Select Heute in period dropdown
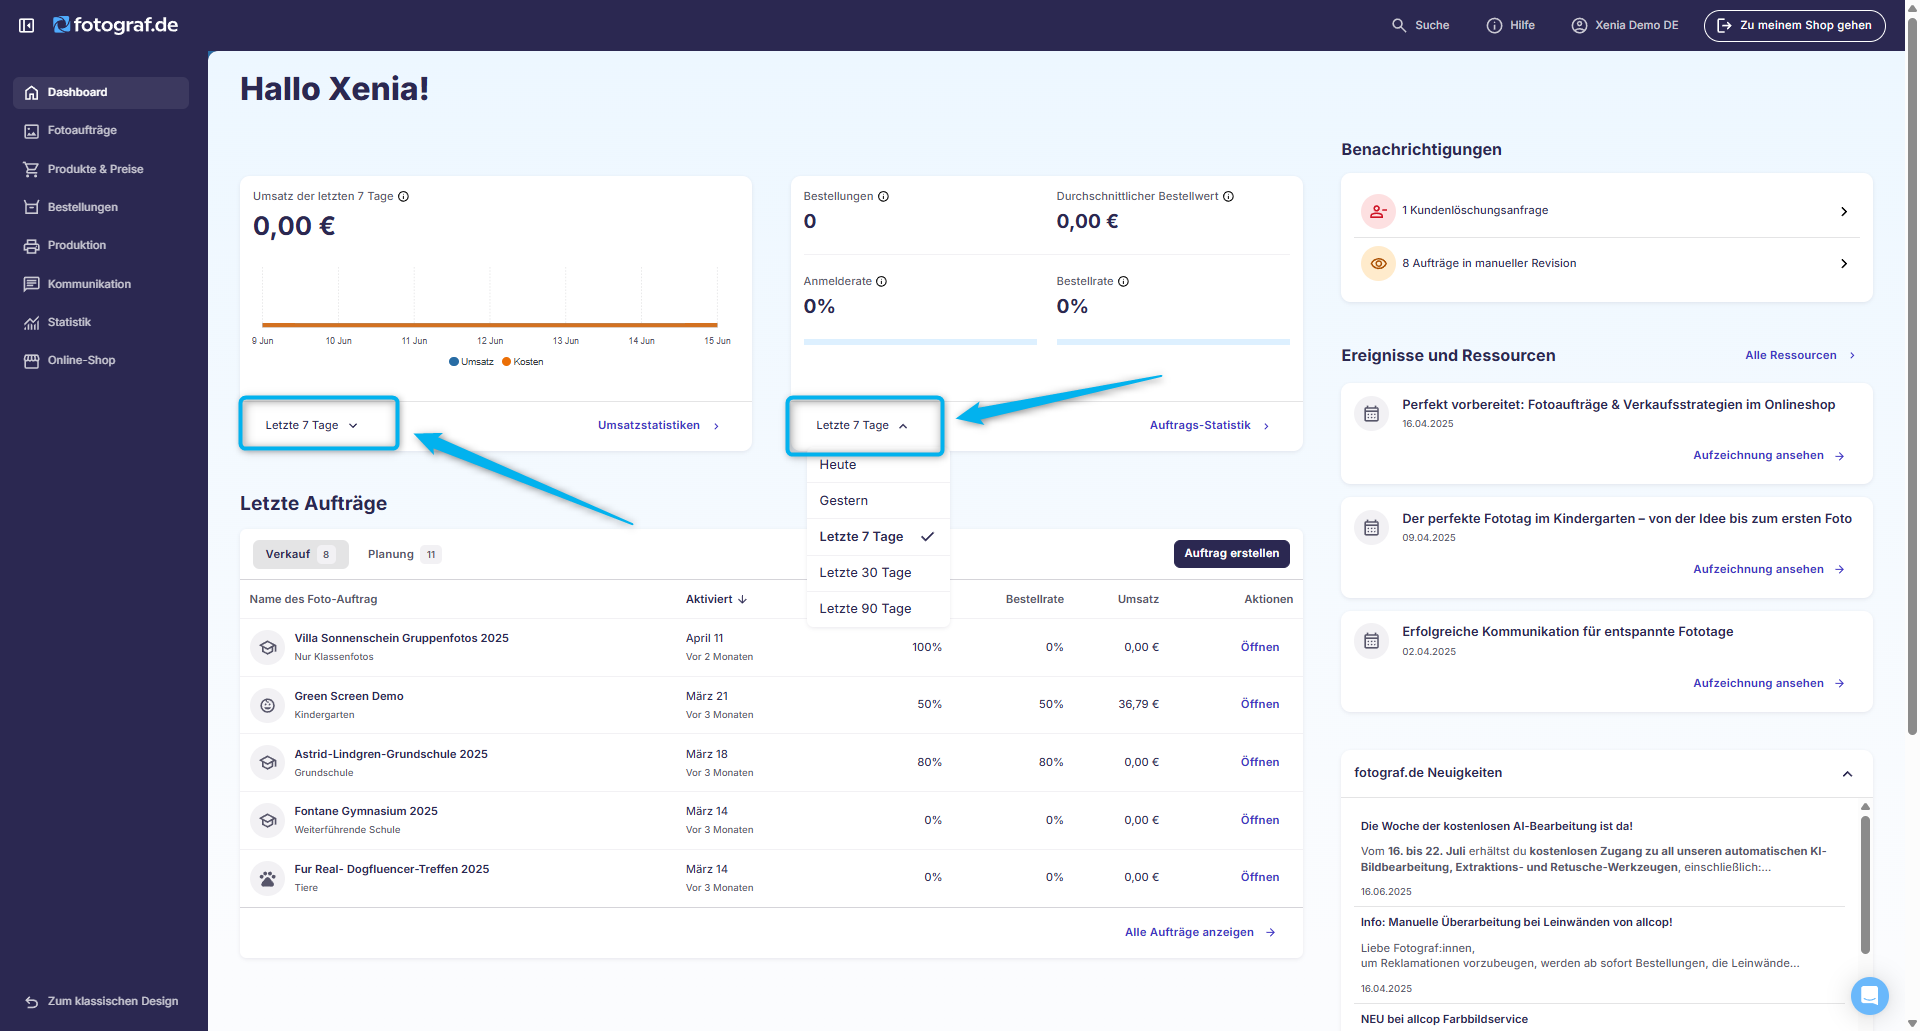 (x=878, y=465)
